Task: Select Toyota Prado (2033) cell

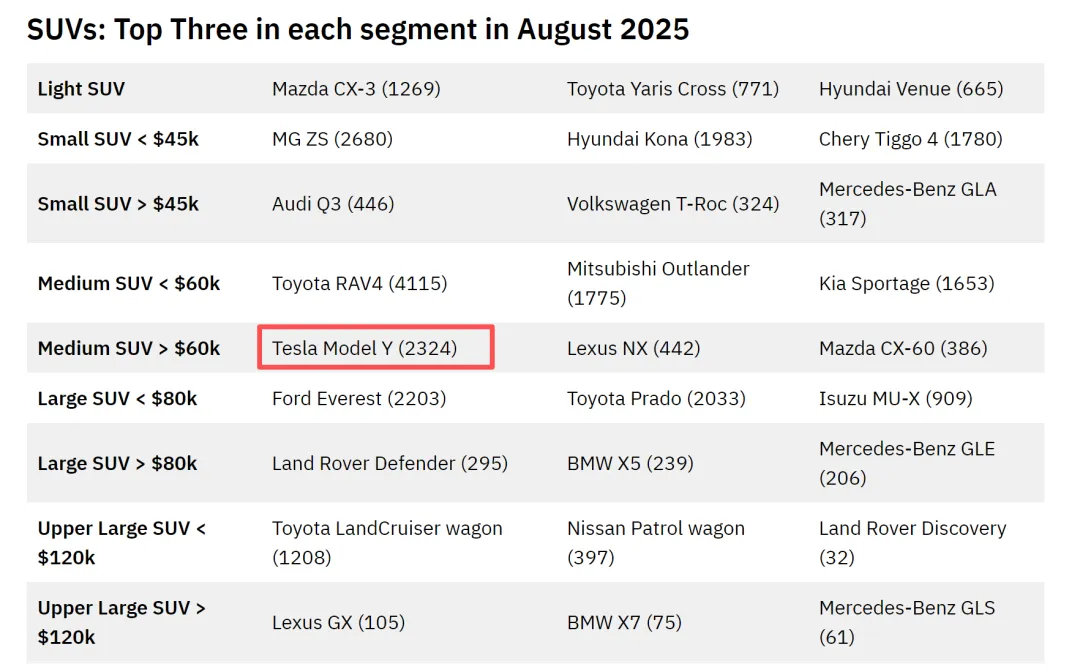Action: click(656, 399)
